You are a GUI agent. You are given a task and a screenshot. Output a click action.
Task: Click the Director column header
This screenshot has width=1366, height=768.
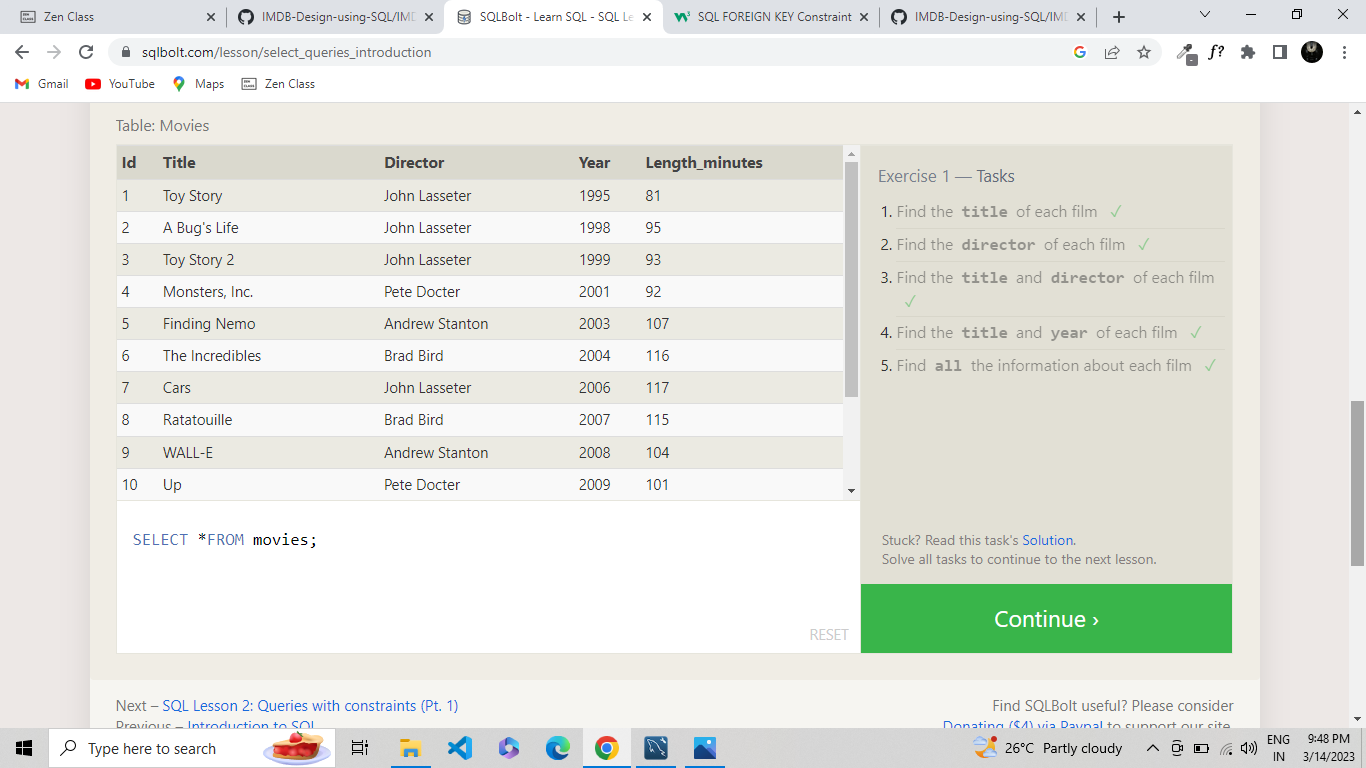tap(414, 163)
